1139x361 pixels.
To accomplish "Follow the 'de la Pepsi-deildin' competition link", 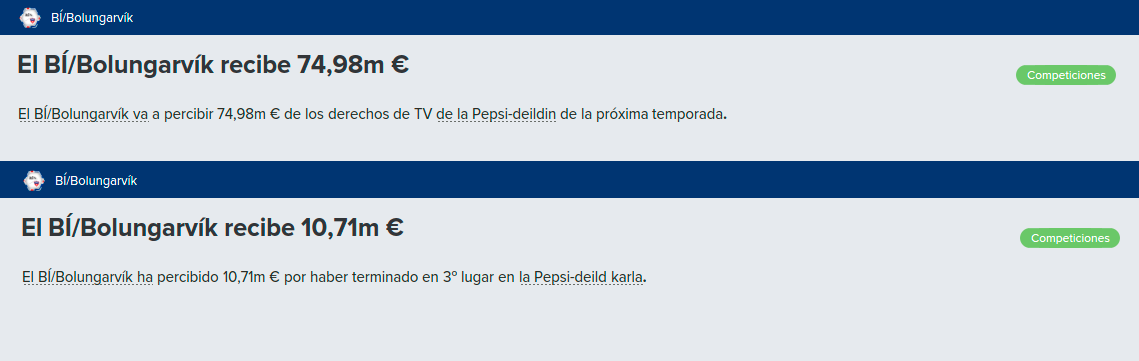I will click(497, 115).
